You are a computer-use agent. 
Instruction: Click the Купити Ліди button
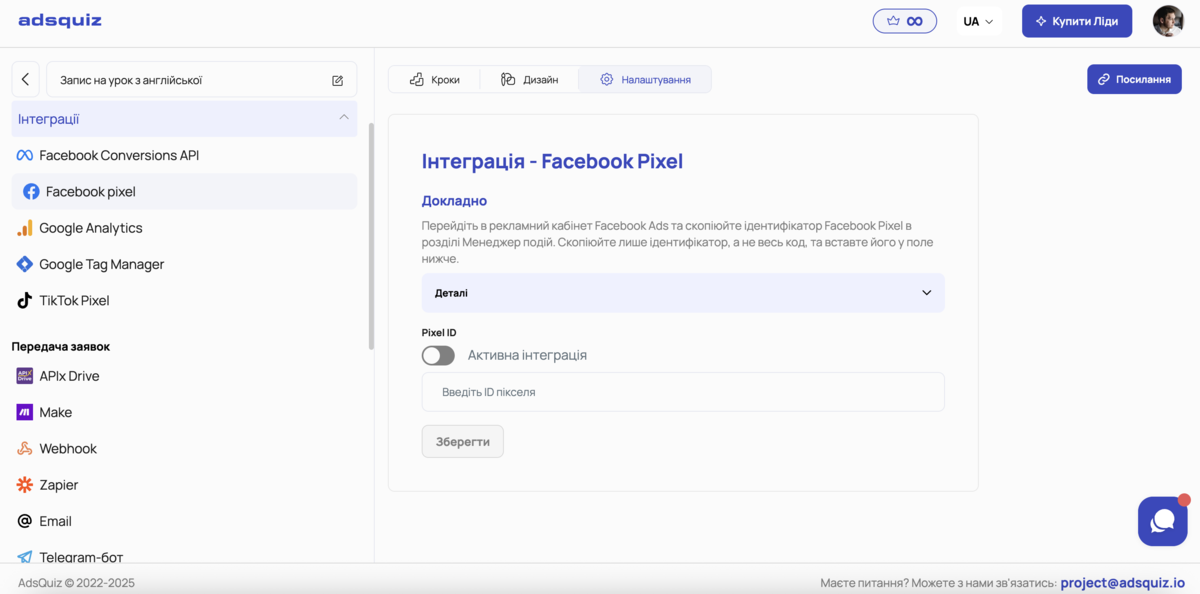[1077, 21]
